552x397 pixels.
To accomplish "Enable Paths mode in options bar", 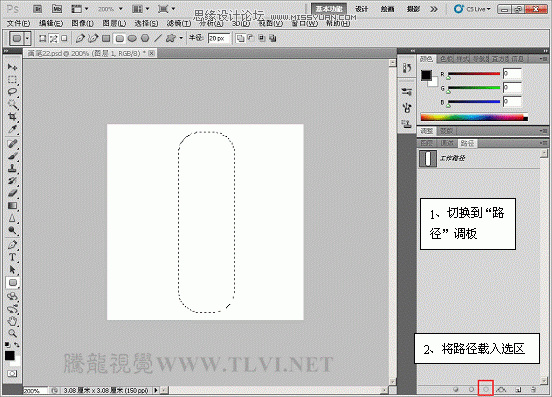I will (54, 38).
